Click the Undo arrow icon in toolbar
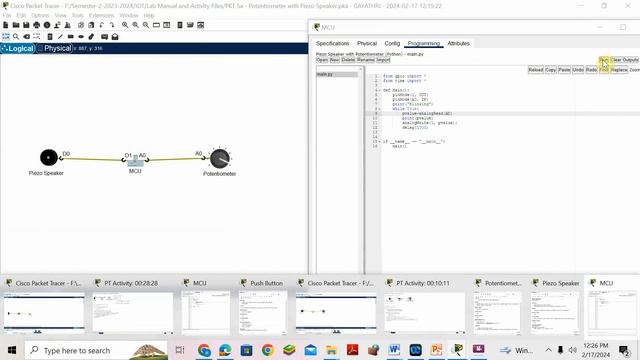 pyautogui.click(x=102, y=25)
